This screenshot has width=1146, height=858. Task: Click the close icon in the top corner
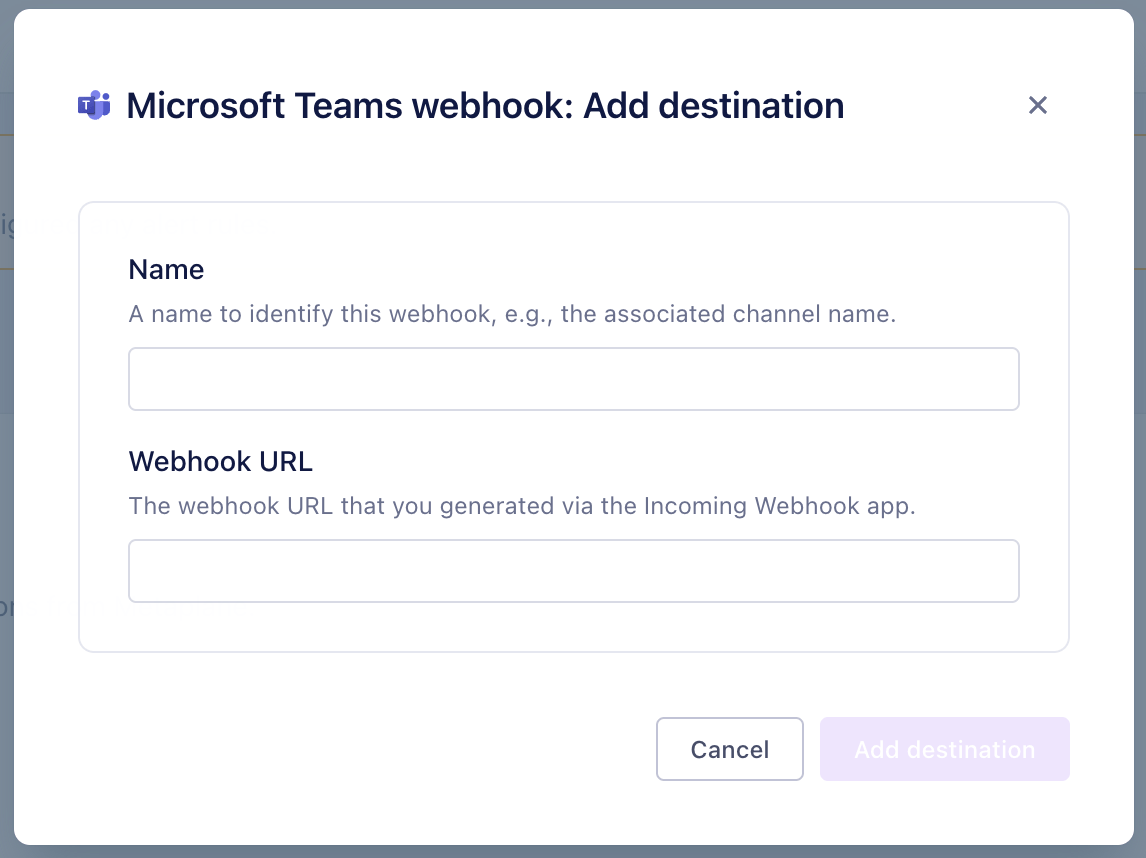point(1037,105)
